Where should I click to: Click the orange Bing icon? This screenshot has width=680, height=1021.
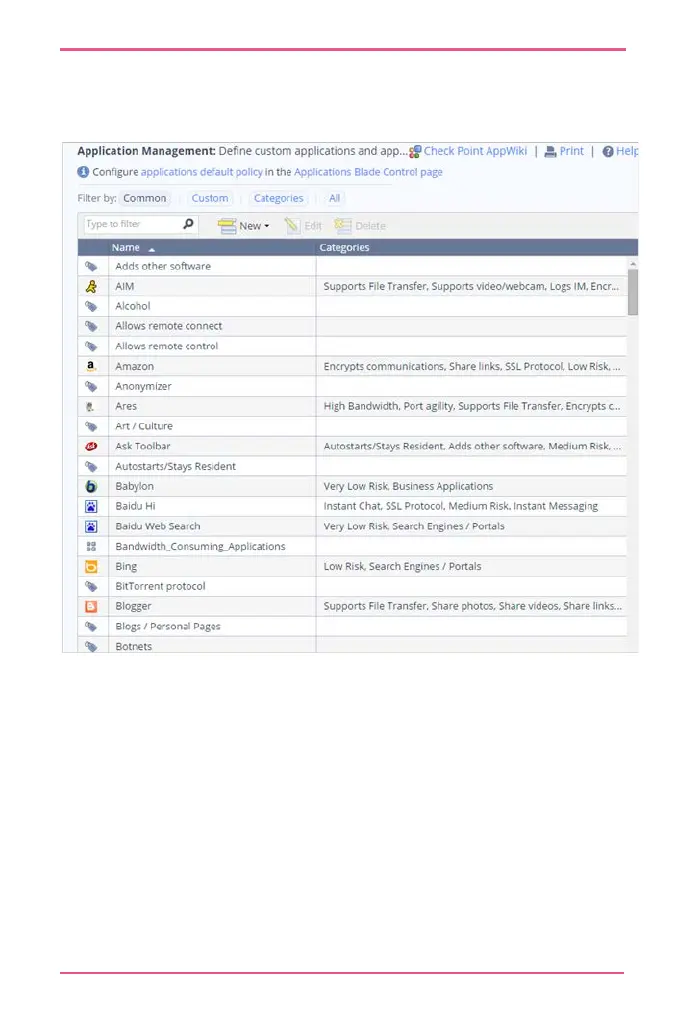[x=91, y=566]
